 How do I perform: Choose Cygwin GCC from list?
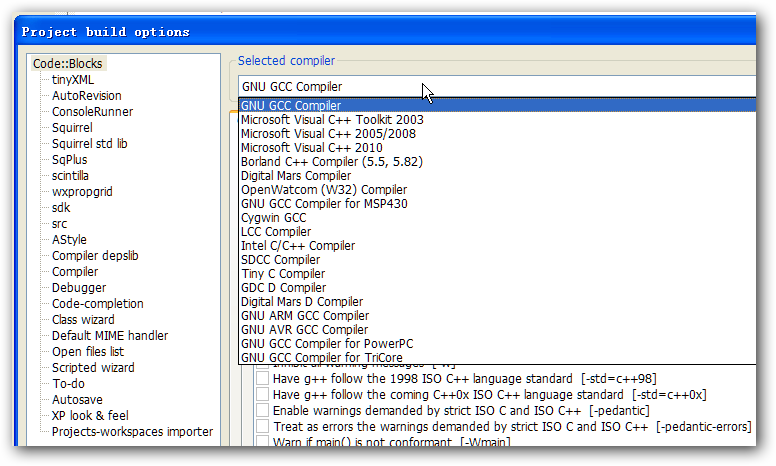point(497,218)
